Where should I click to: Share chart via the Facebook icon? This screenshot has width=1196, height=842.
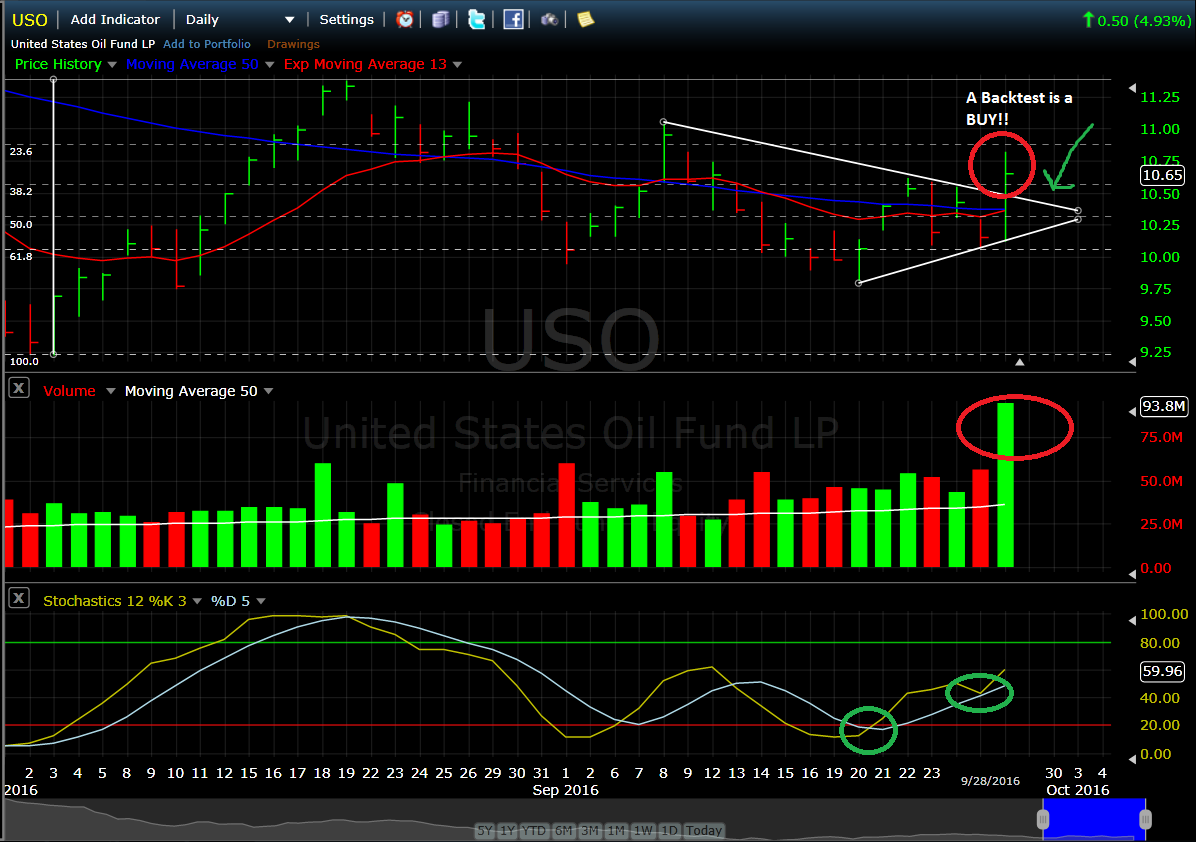pyautogui.click(x=513, y=19)
